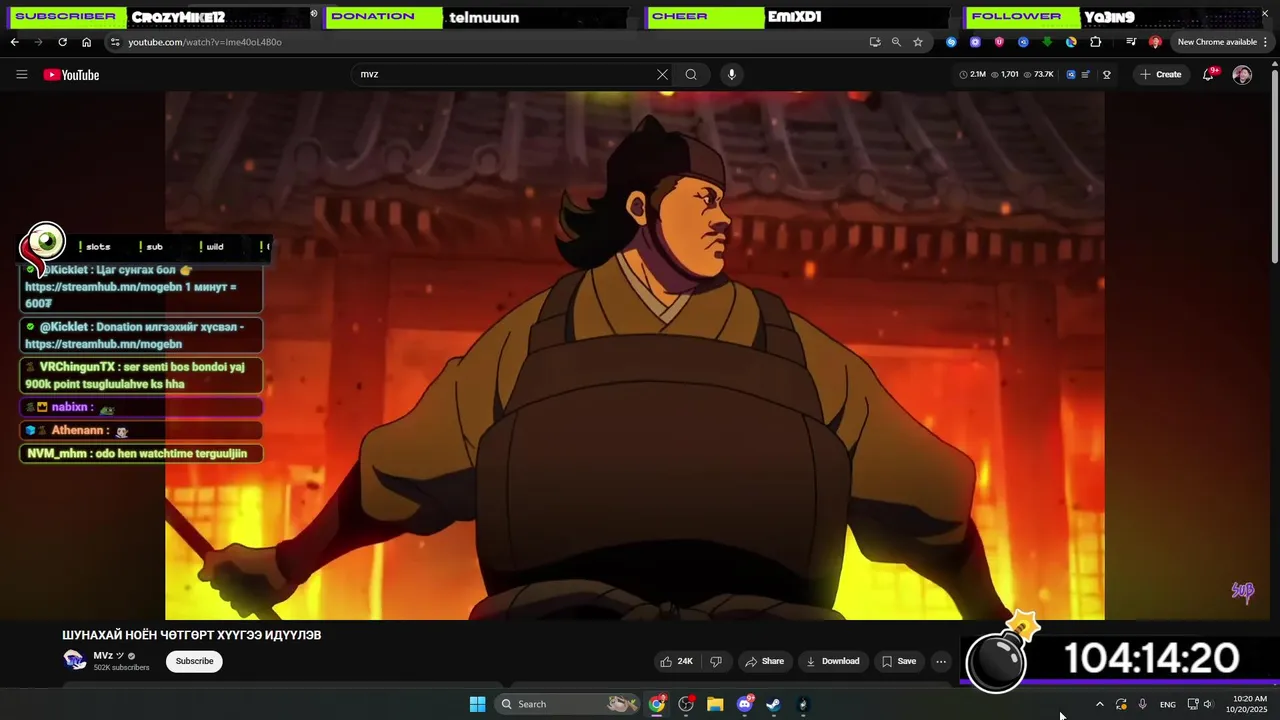The image size is (1280, 720).
Task: Open Steam from the taskbar
Action: tap(773, 704)
